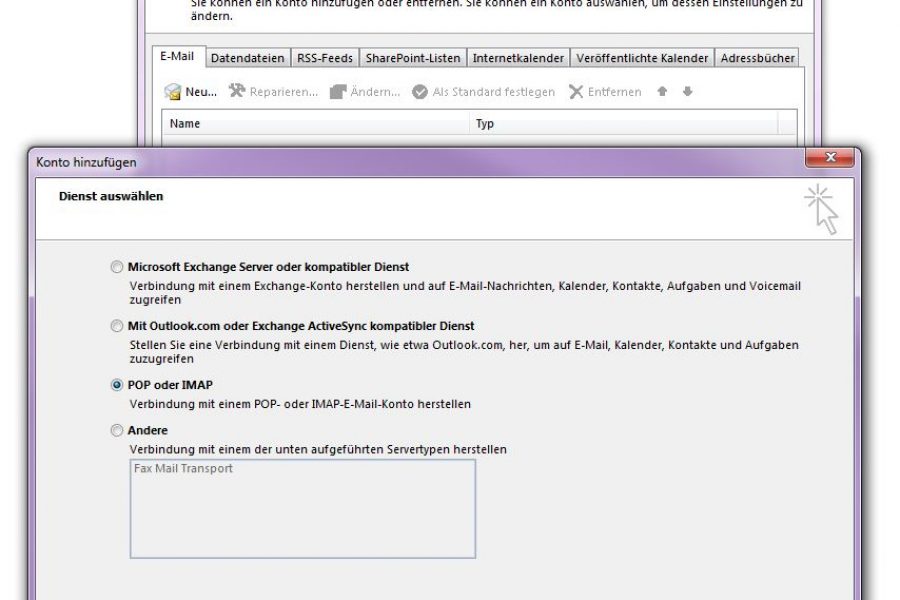Sort accounts by the Typ column header
Screen dimensions: 900x600
[x=624, y=123]
